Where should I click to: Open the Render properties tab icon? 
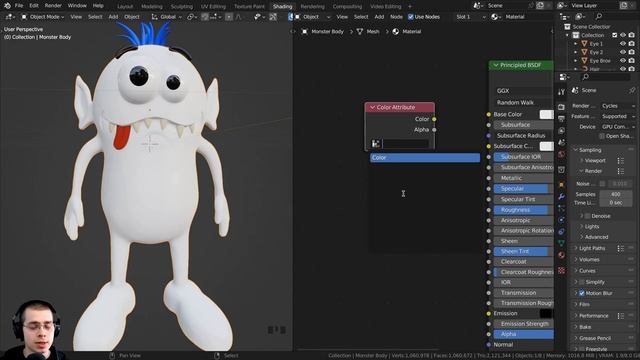point(561,107)
